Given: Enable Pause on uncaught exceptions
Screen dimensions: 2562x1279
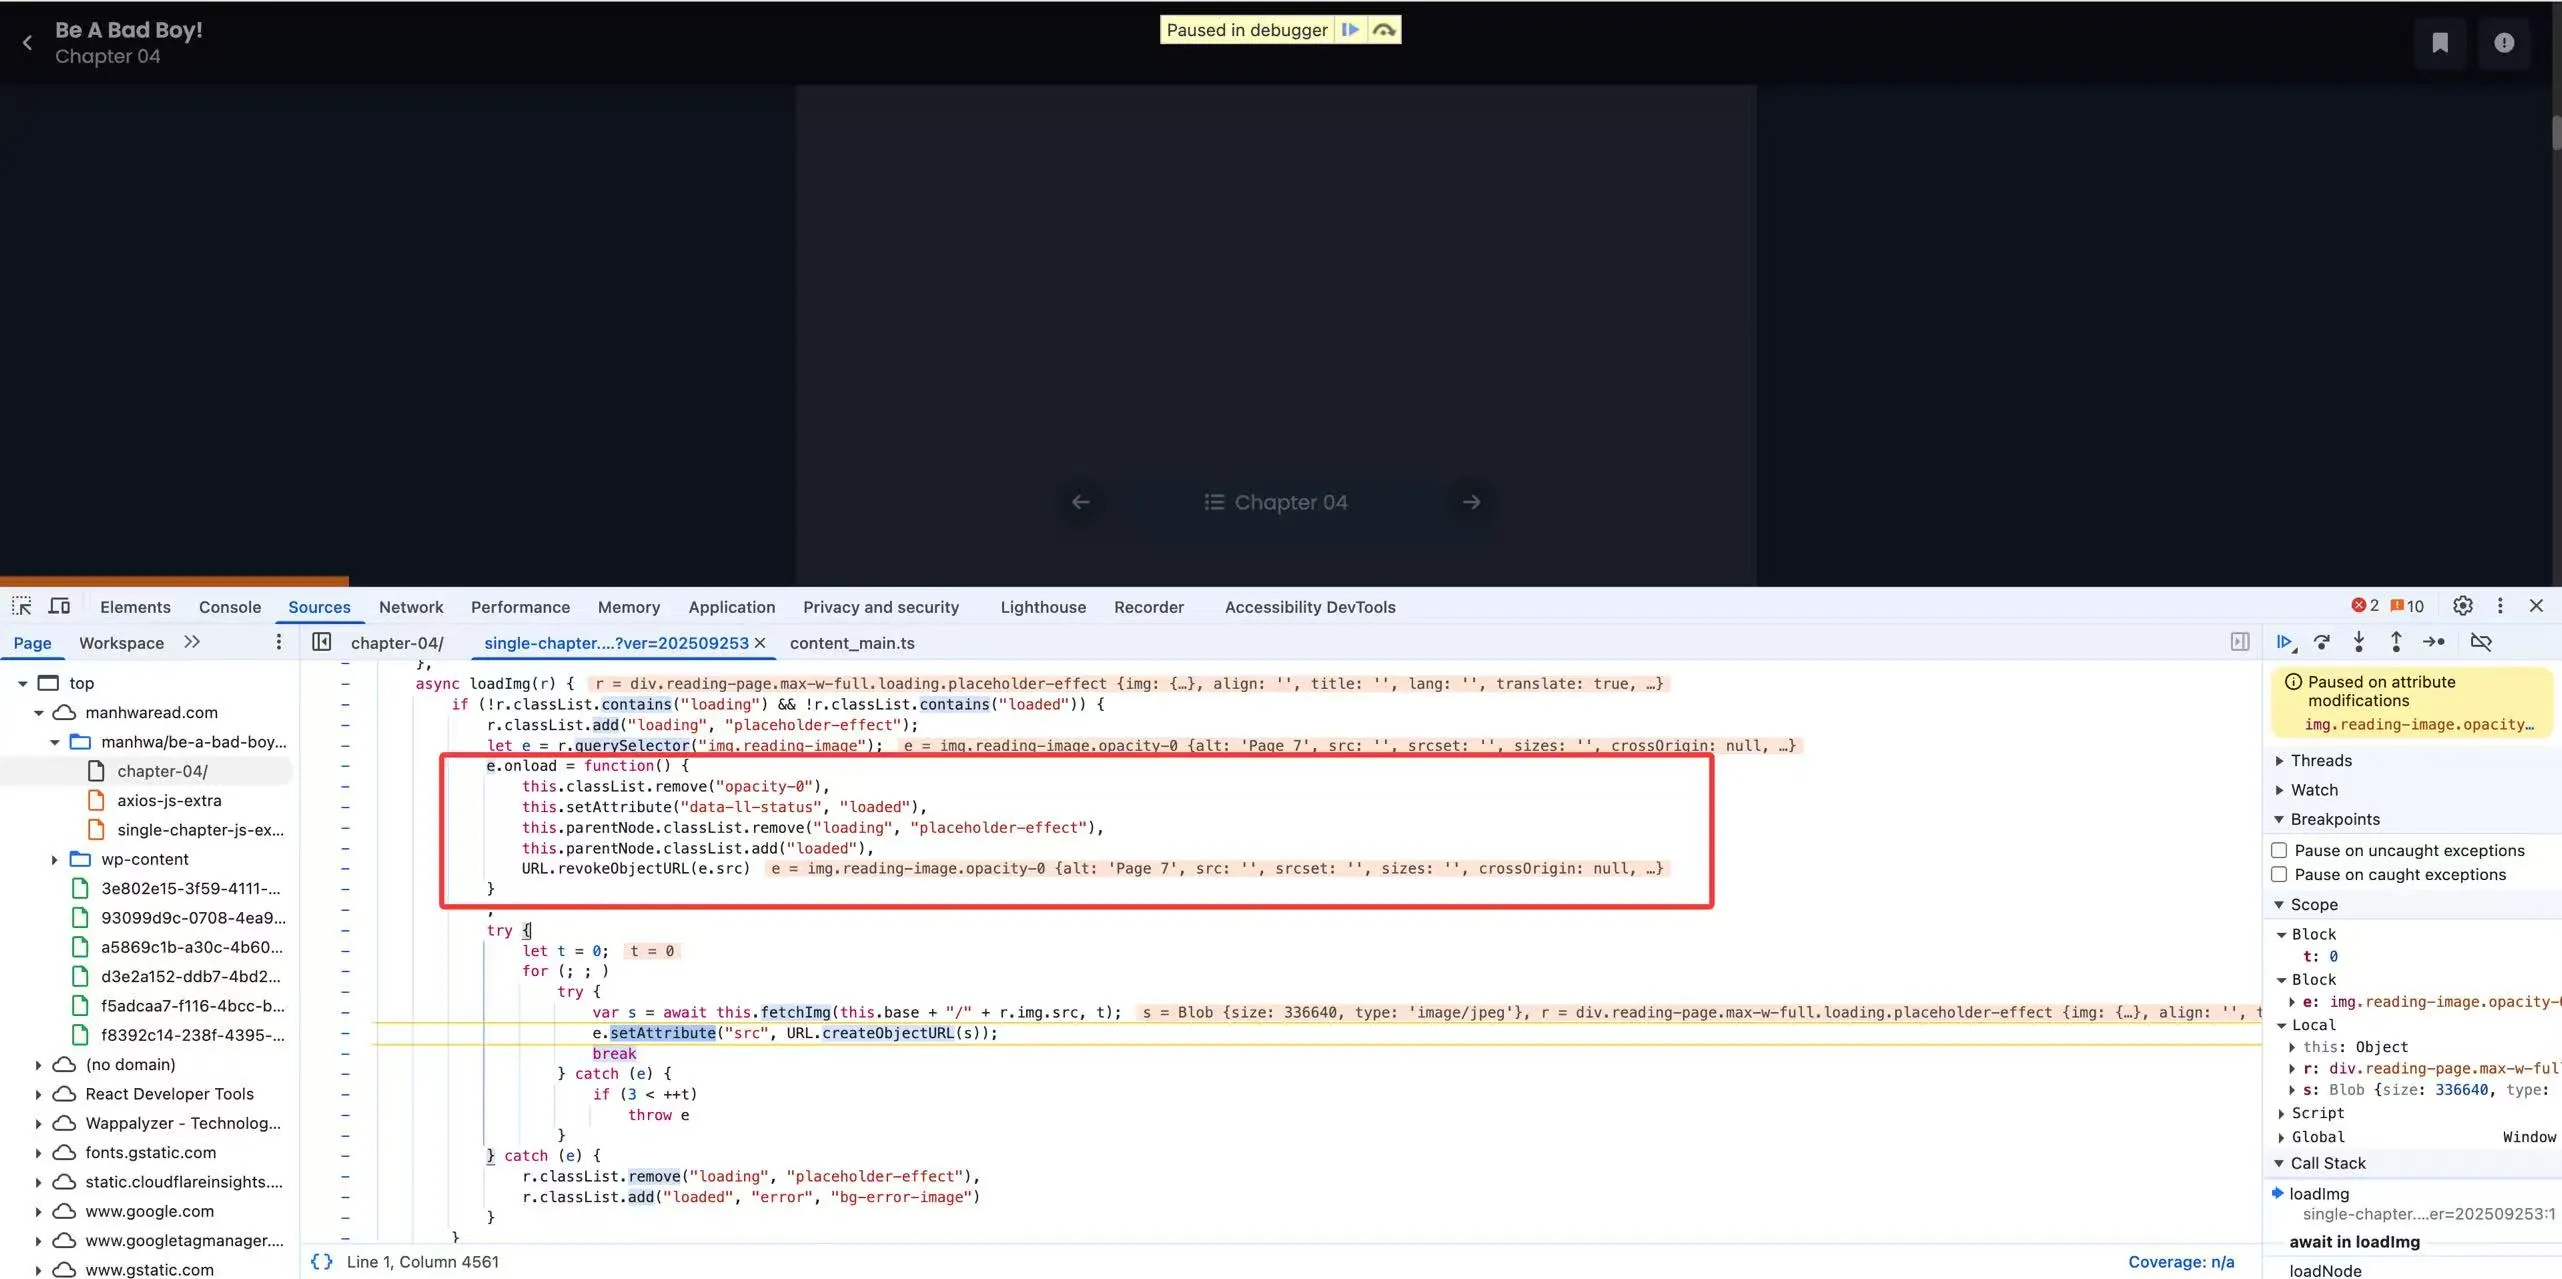Looking at the screenshot, I should (2279, 850).
